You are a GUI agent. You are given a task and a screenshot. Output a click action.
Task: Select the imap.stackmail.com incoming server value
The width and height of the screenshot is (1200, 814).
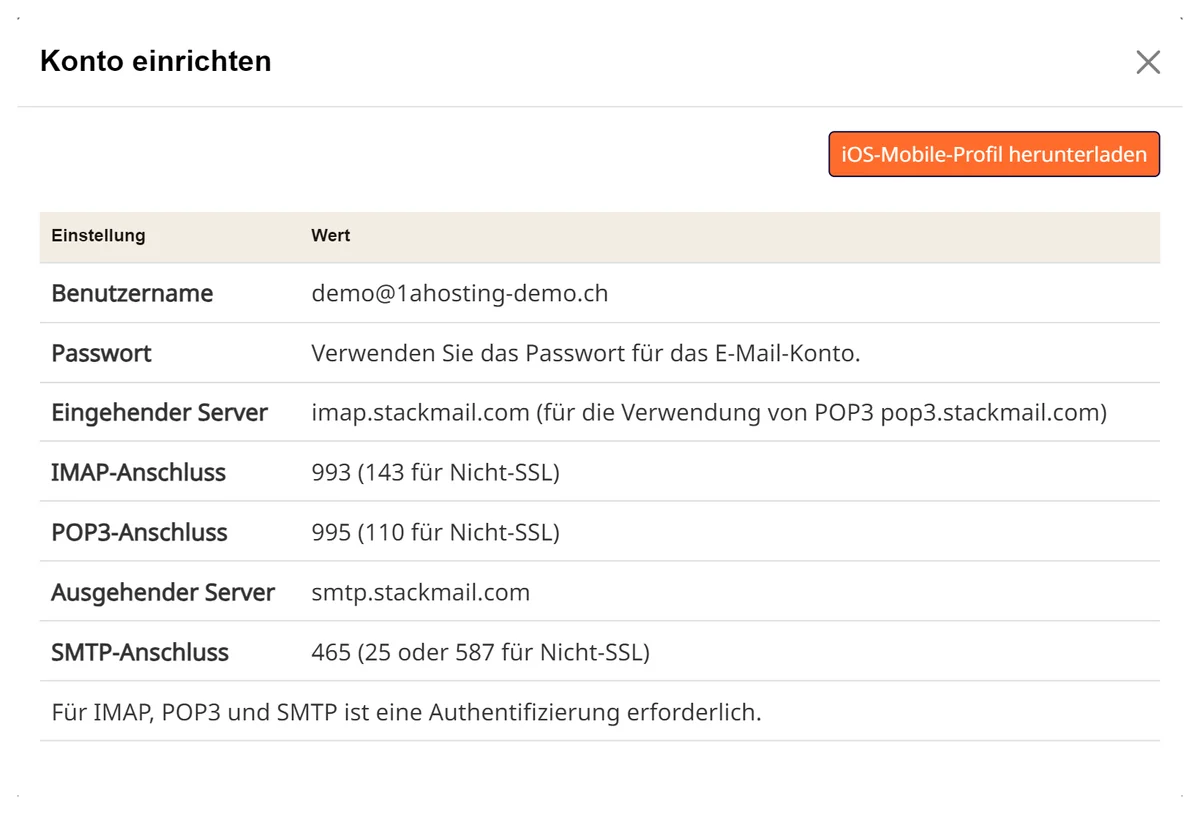click(709, 413)
